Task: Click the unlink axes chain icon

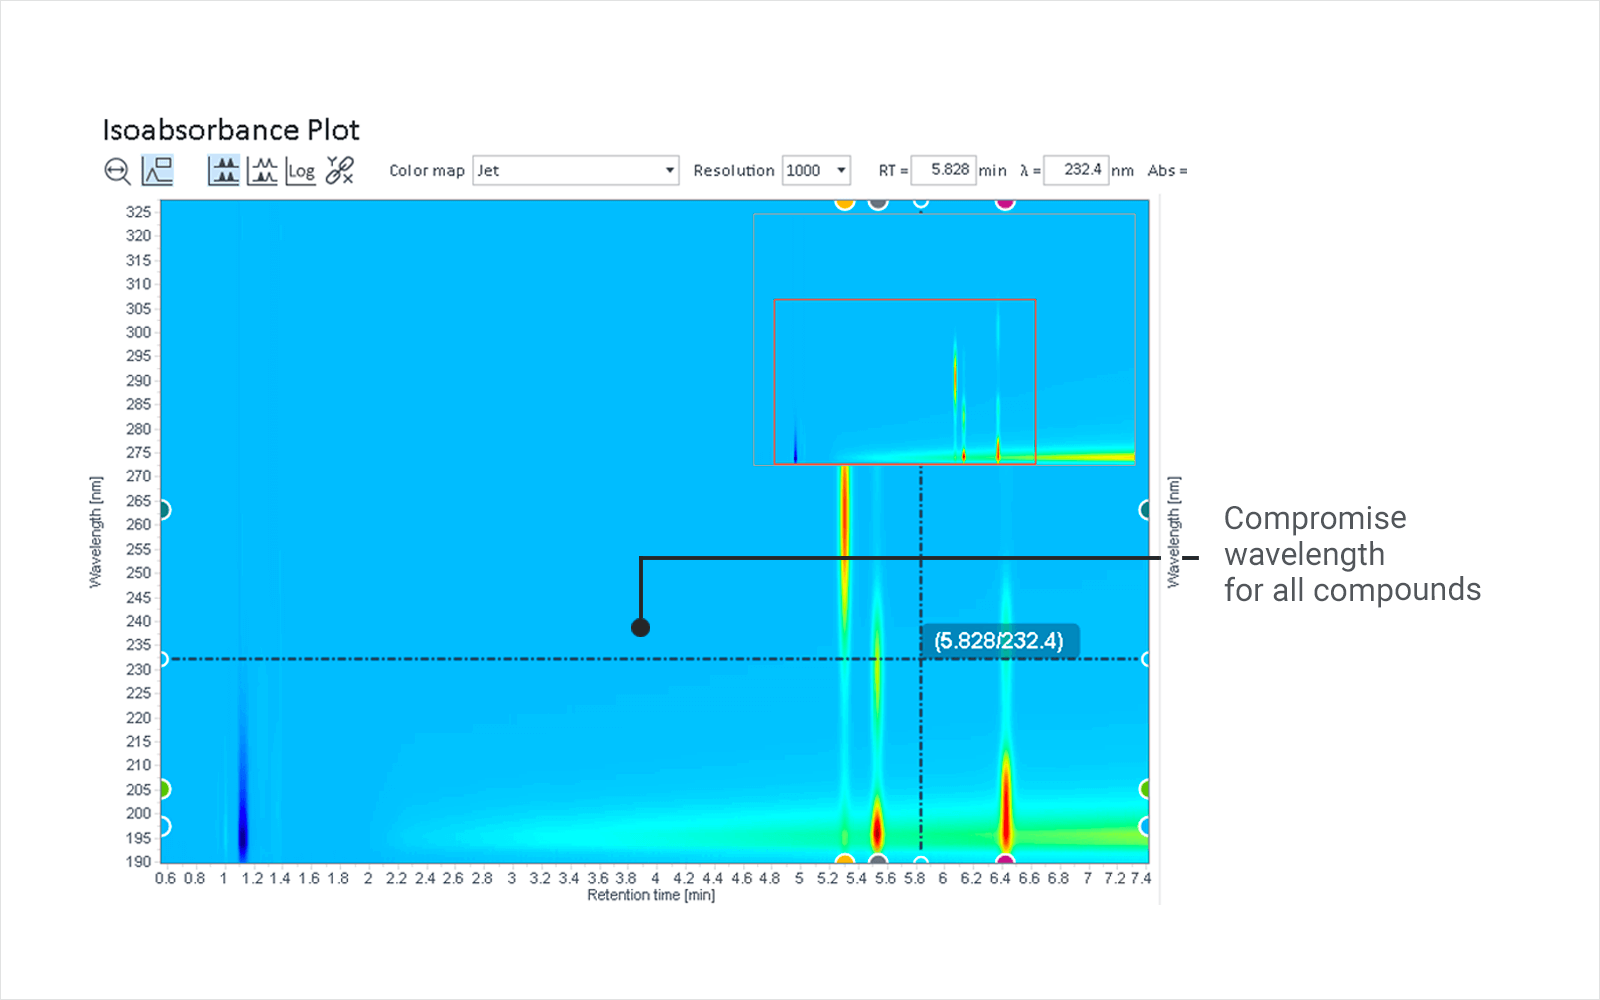Action: [340, 171]
